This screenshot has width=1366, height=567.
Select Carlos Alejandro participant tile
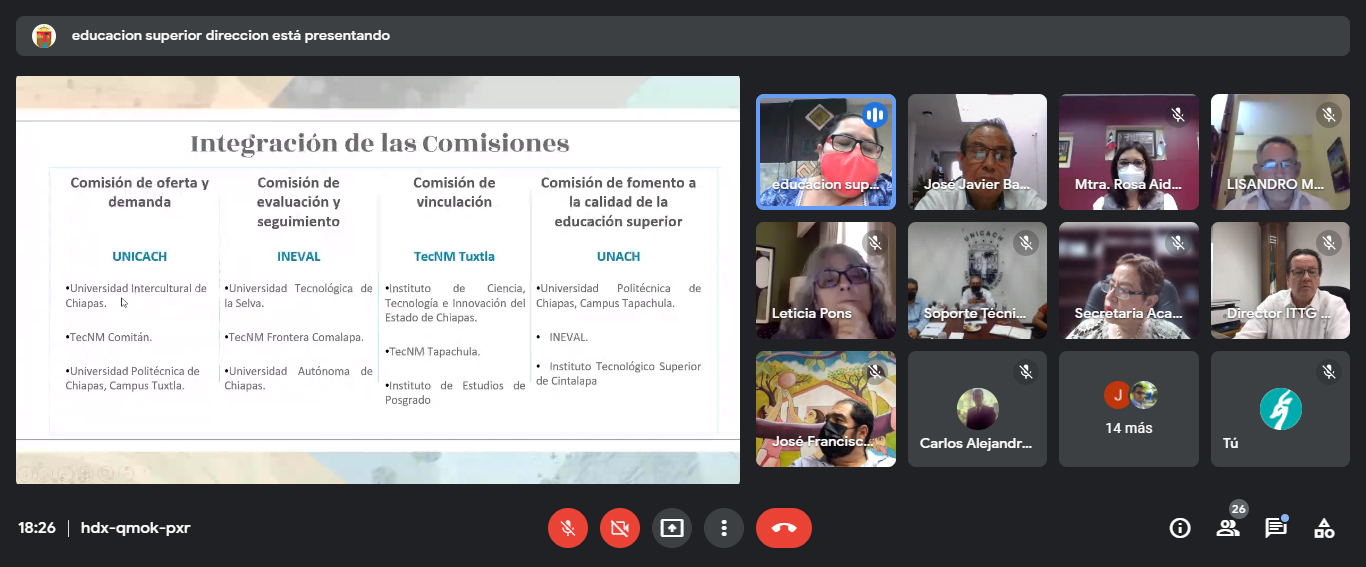coord(977,409)
